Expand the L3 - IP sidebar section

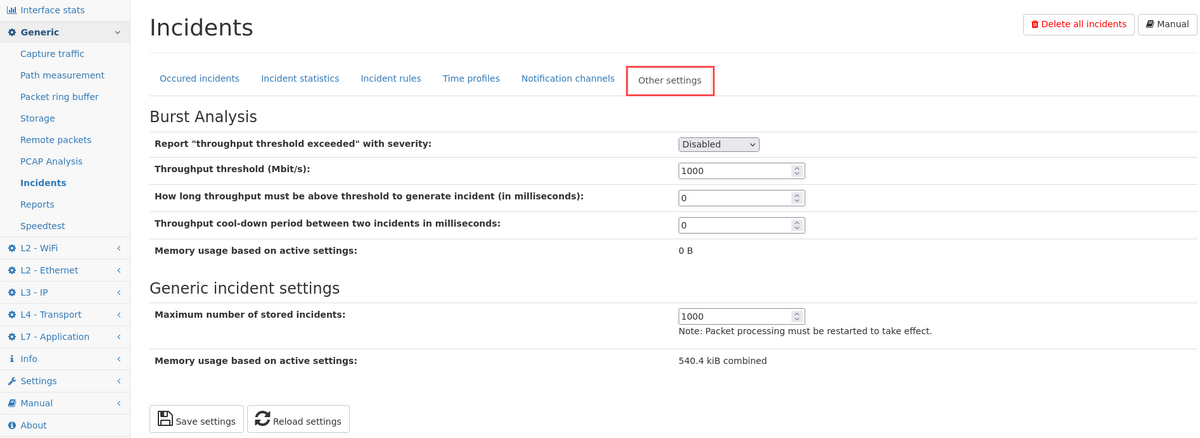point(118,293)
